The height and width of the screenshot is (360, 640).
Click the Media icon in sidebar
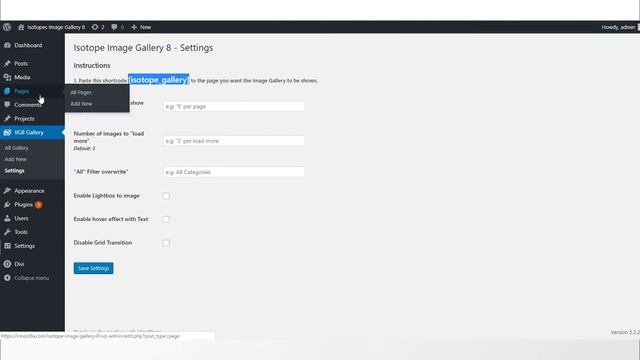click(x=7, y=77)
